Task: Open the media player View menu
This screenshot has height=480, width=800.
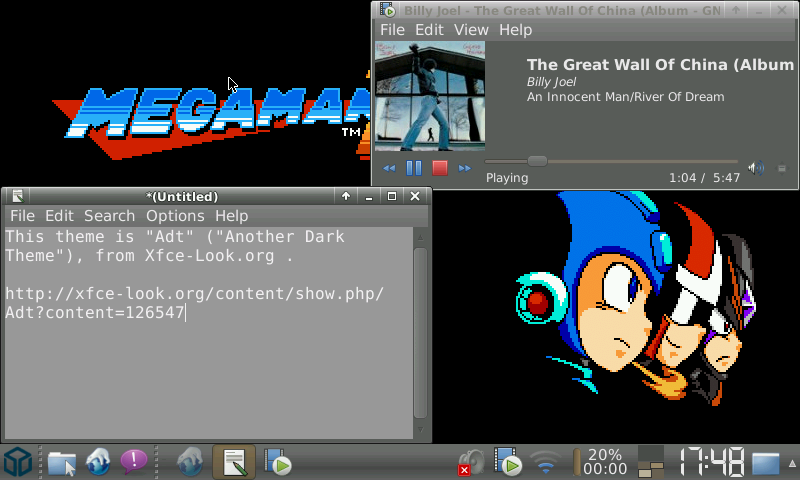Action: click(x=471, y=30)
